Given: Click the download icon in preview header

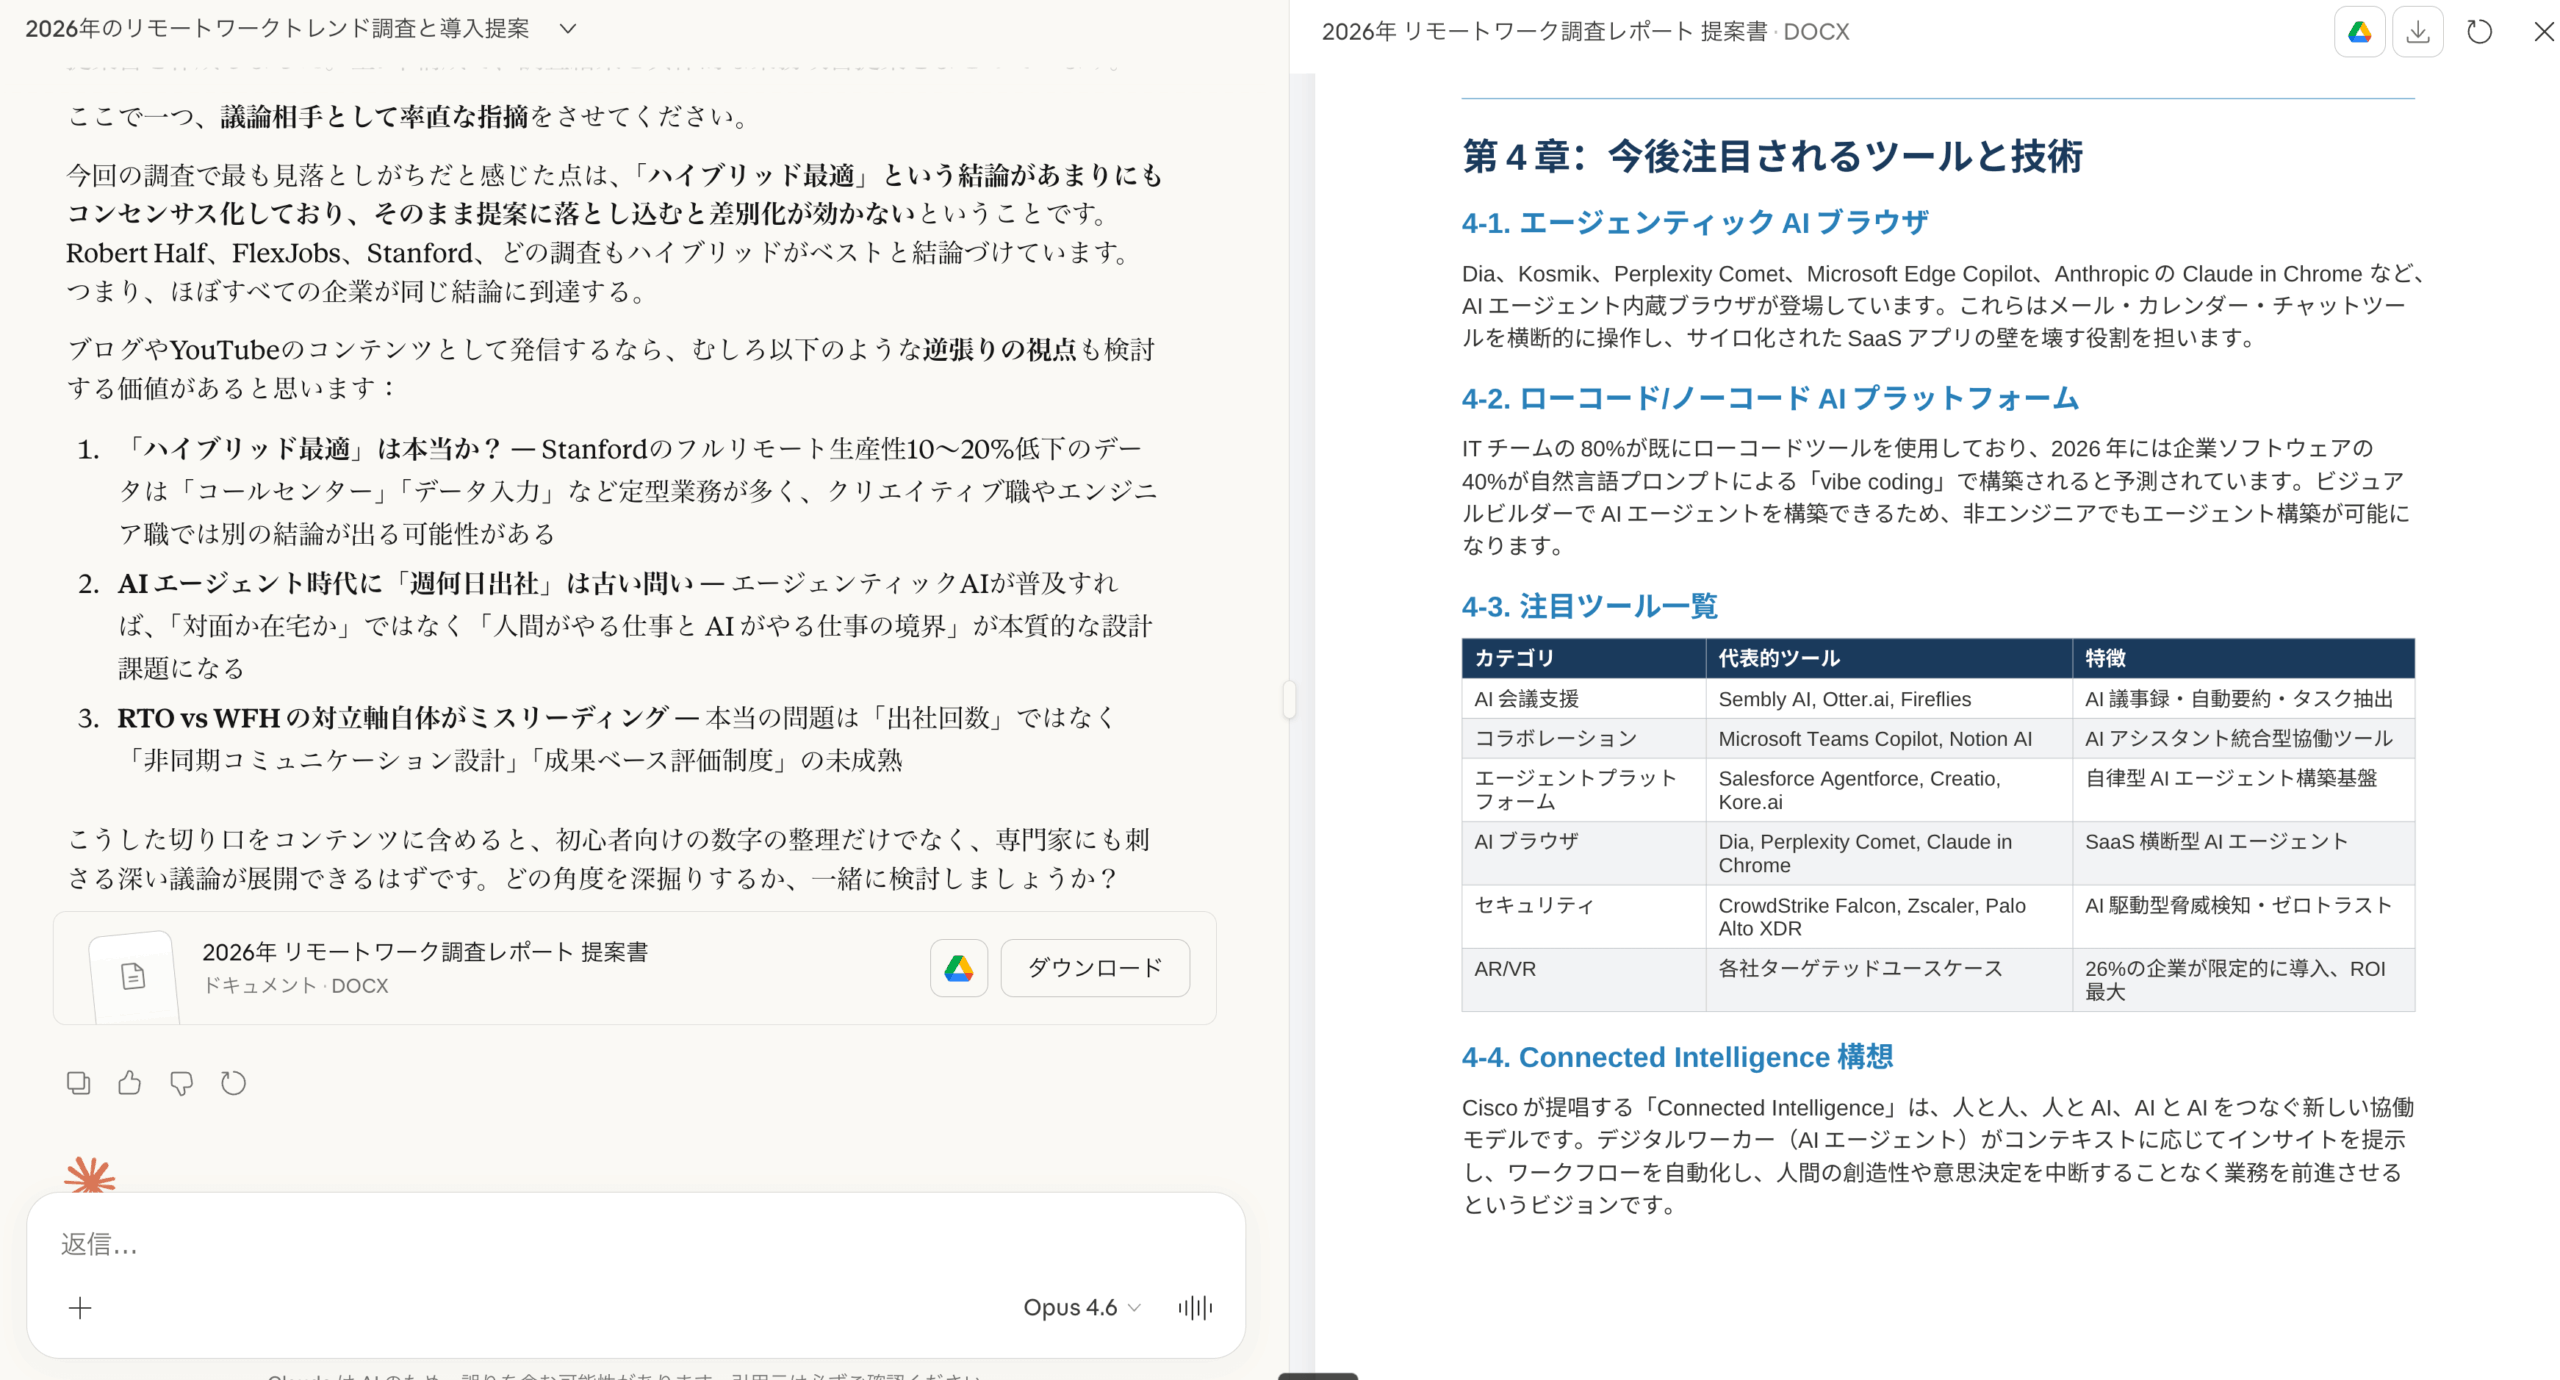Looking at the screenshot, I should pyautogui.click(x=2417, y=32).
